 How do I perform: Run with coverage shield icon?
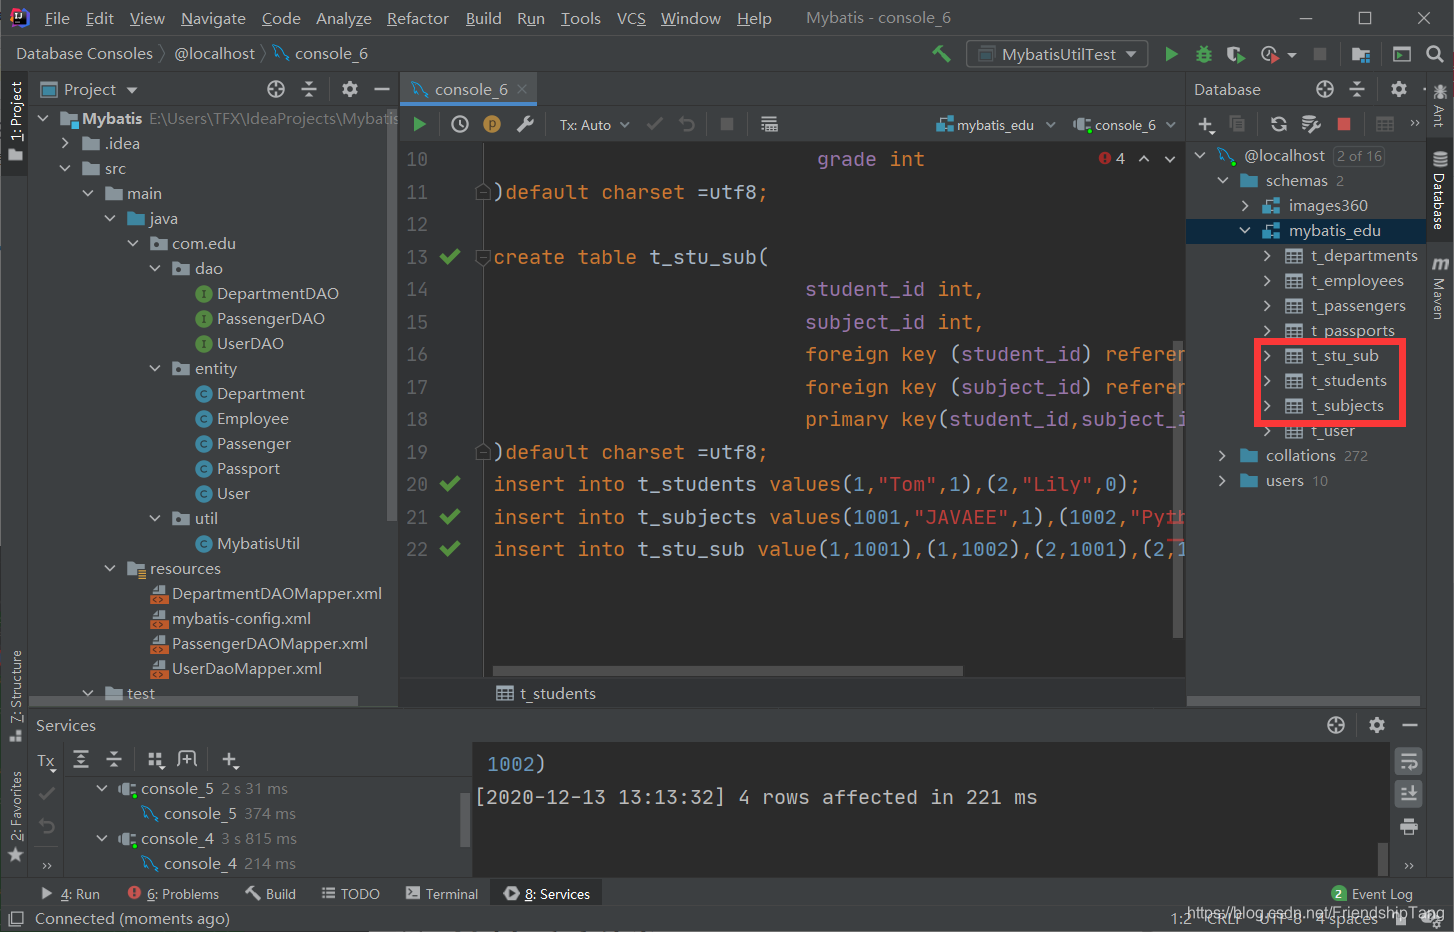pyautogui.click(x=1236, y=54)
